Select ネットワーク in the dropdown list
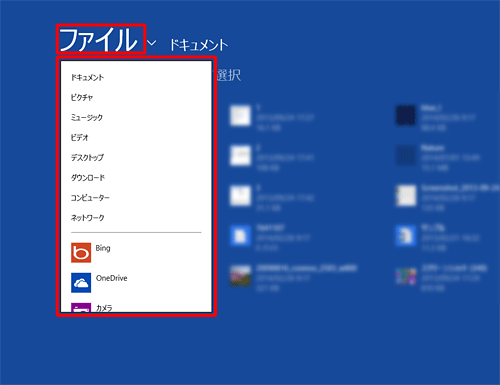 click(x=88, y=218)
